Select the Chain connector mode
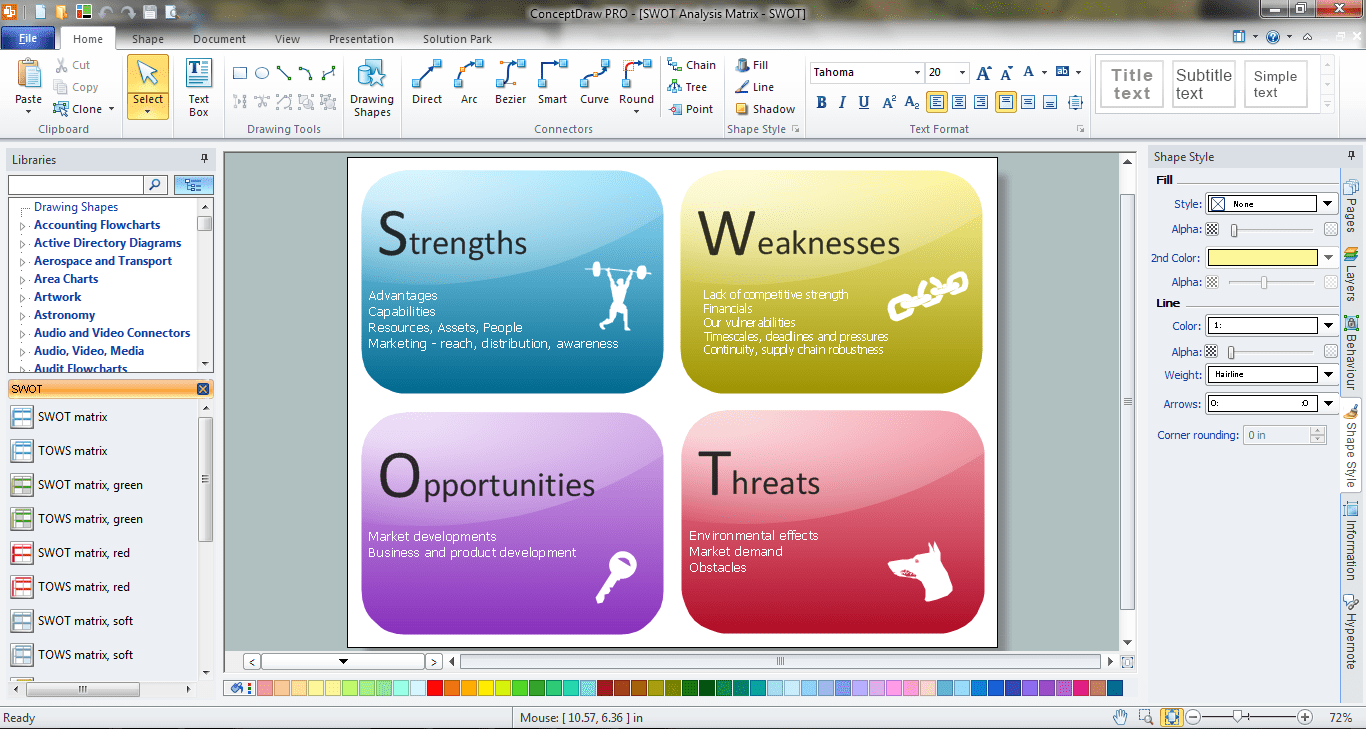Screen dimensions: 1366x729 (692, 63)
